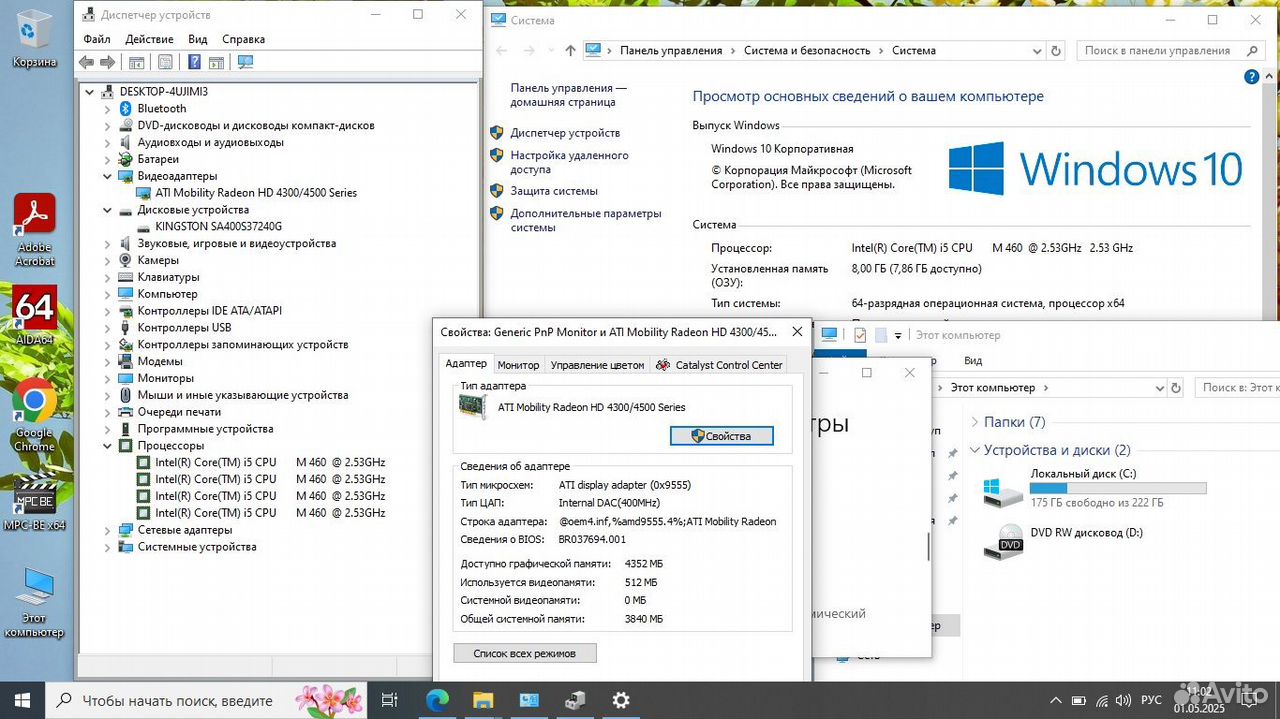Show hidden tray icons with the chevron

pyautogui.click(x=1056, y=700)
